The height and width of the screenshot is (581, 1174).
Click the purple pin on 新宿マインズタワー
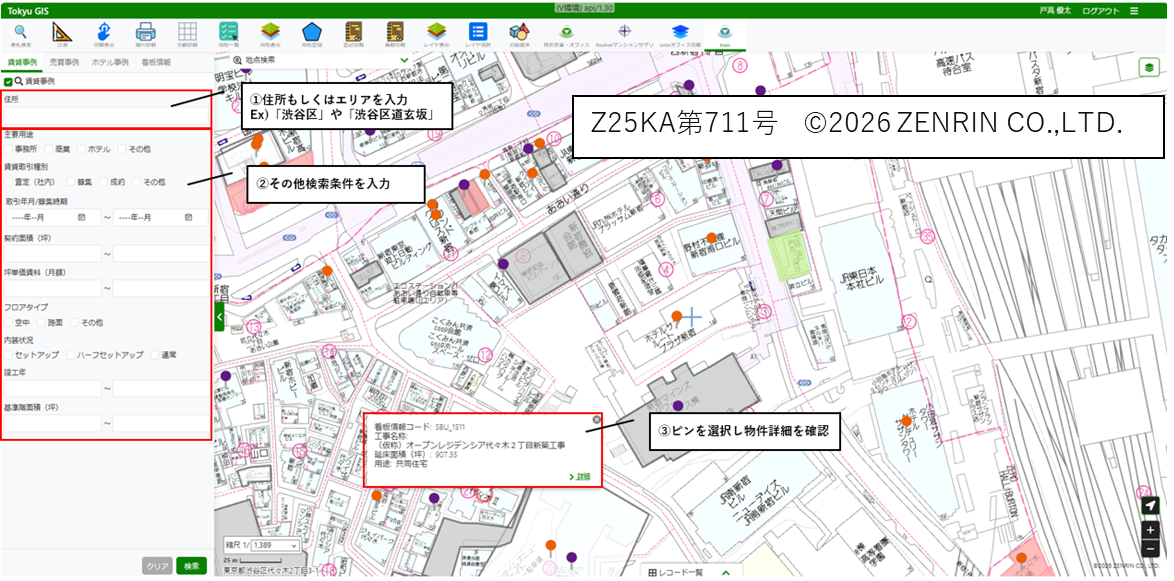[x=678, y=406]
